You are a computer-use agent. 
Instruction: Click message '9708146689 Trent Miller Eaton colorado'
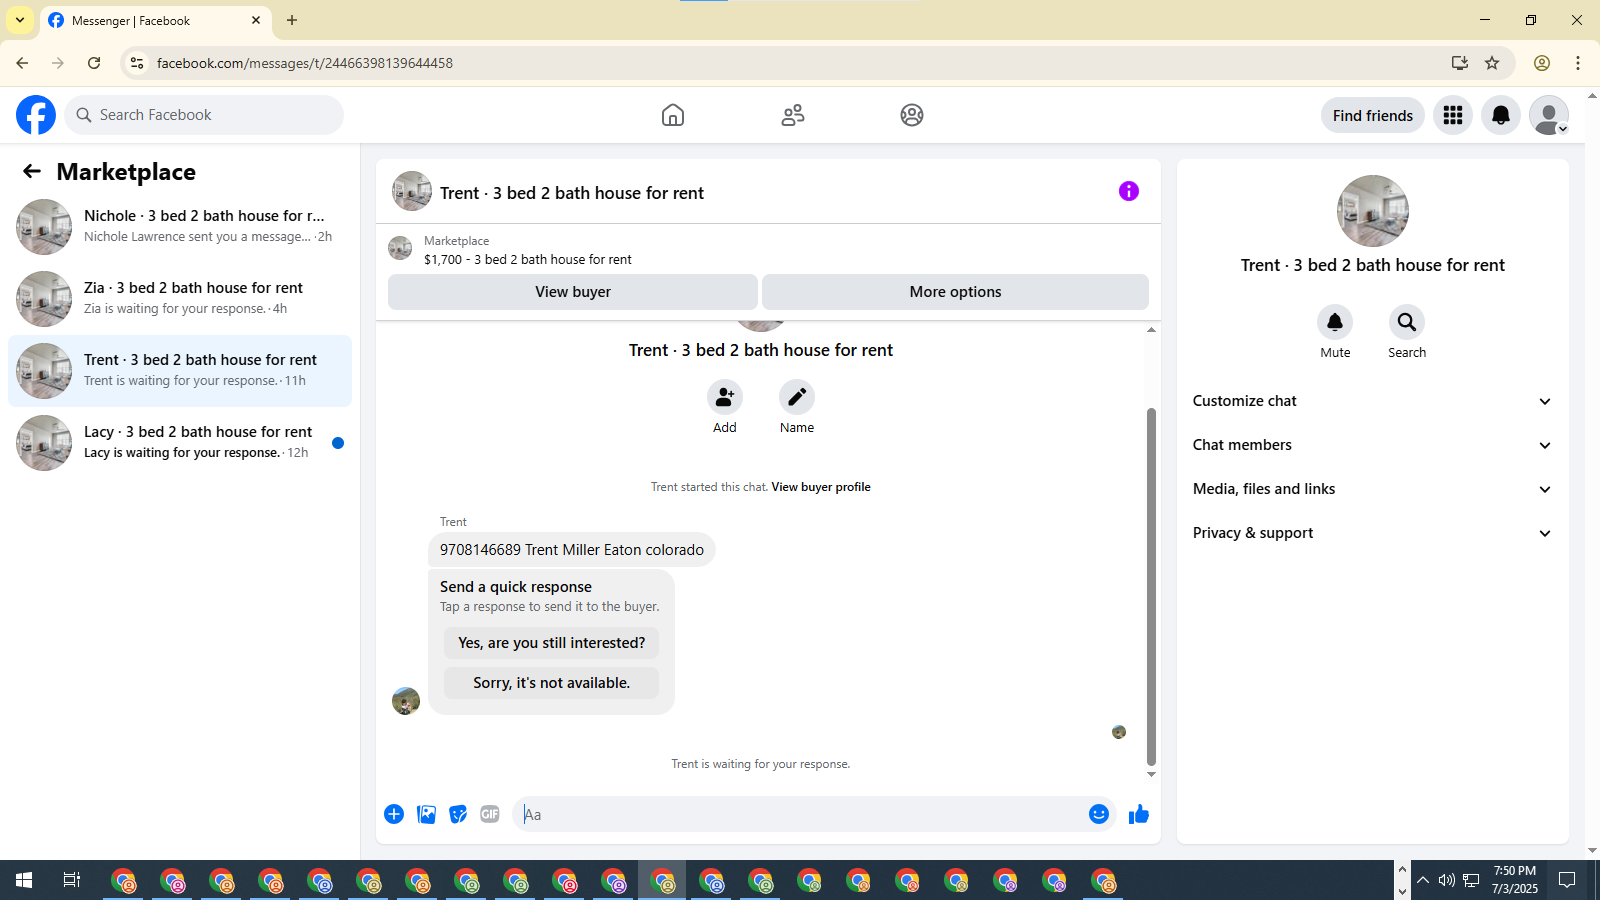coord(572,550)
